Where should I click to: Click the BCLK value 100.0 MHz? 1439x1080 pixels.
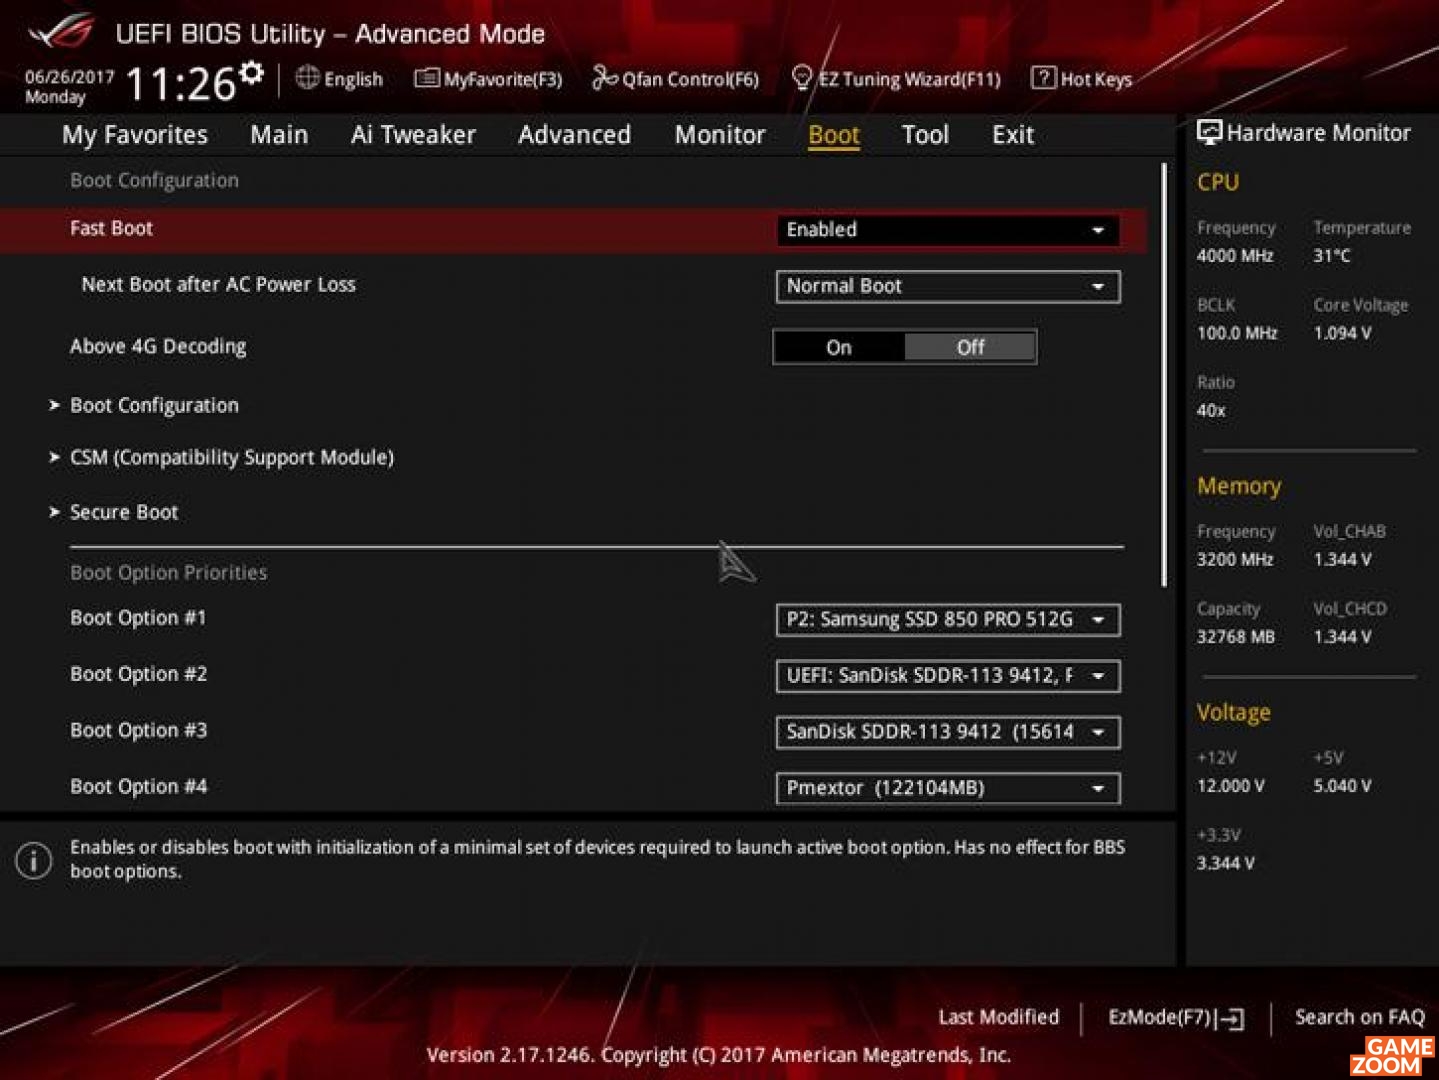click(1237, 333)
